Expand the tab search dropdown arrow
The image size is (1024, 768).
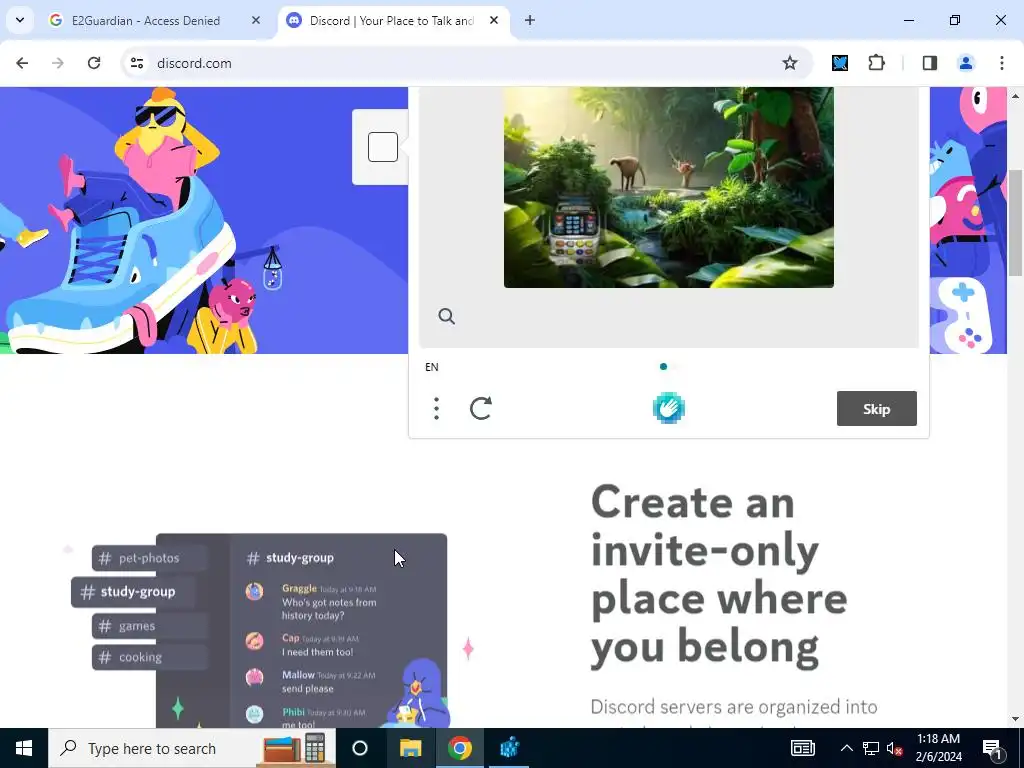tap(20, 20)
